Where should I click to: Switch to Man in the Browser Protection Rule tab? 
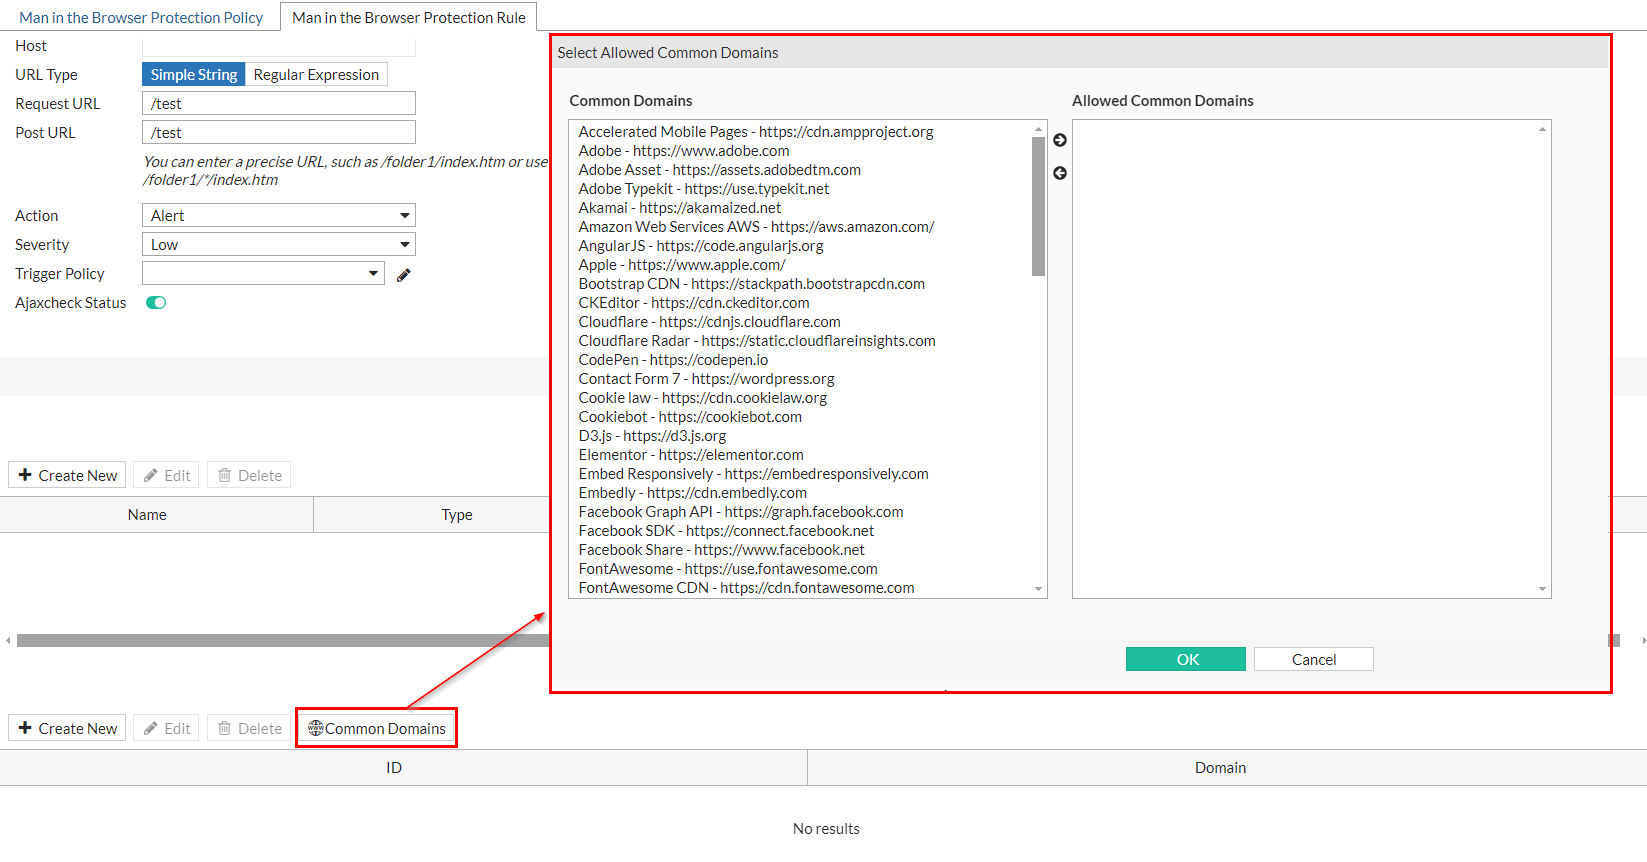pyautogui.click(x=409, y=18)
